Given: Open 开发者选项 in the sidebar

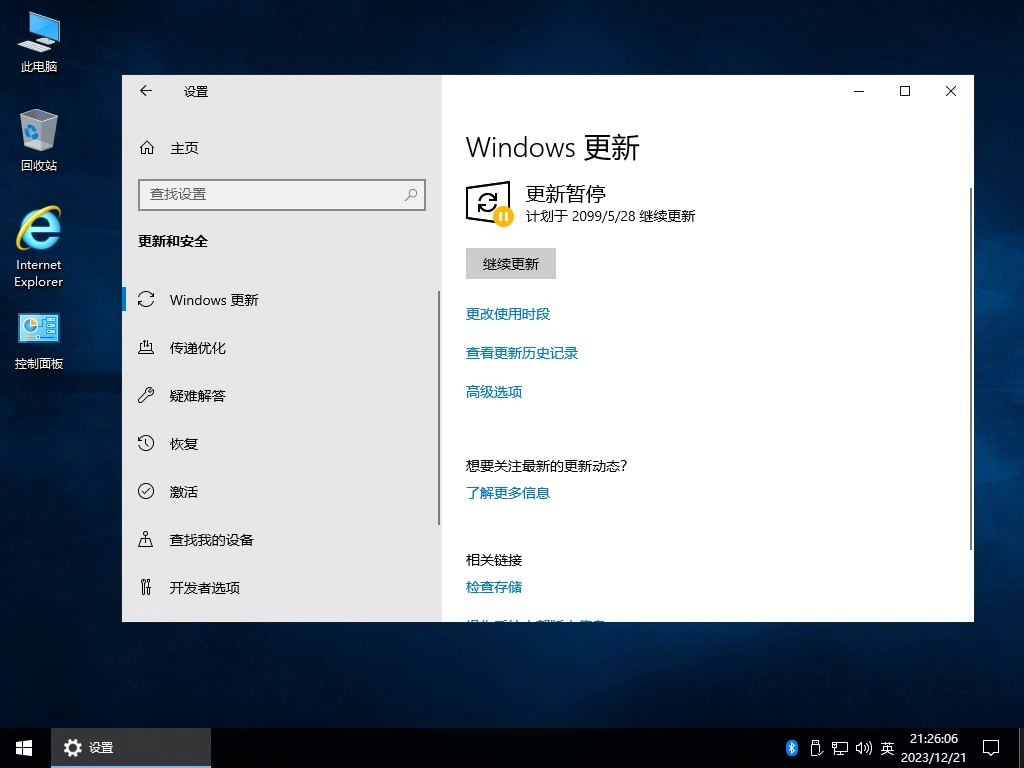Looking at the screenshot, I should (x=207, y=587).
